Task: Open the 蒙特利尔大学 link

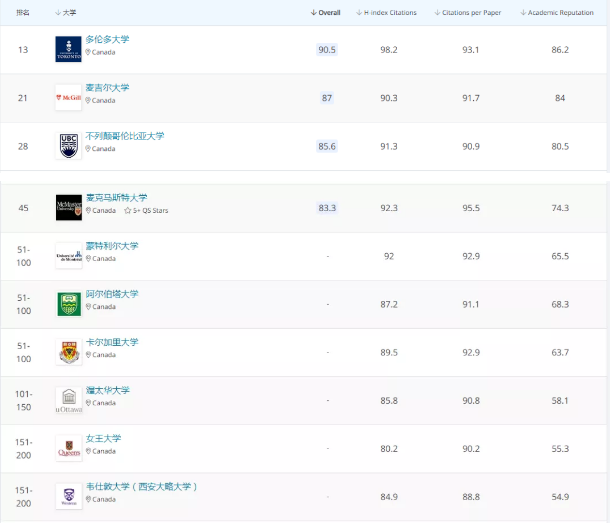Action: [112, 246]
